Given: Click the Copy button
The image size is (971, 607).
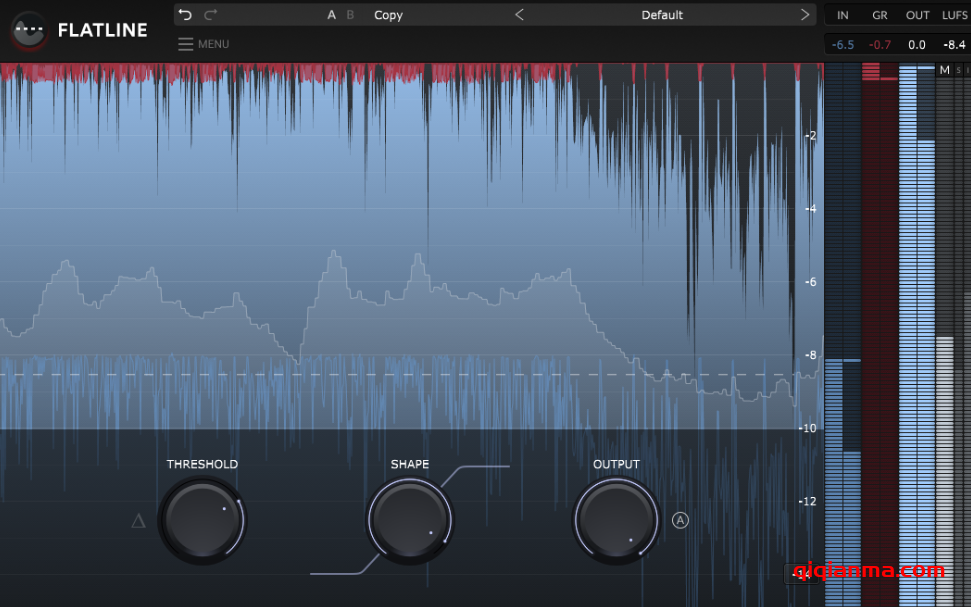Looking at the screenshot, I should pos(388,15).
